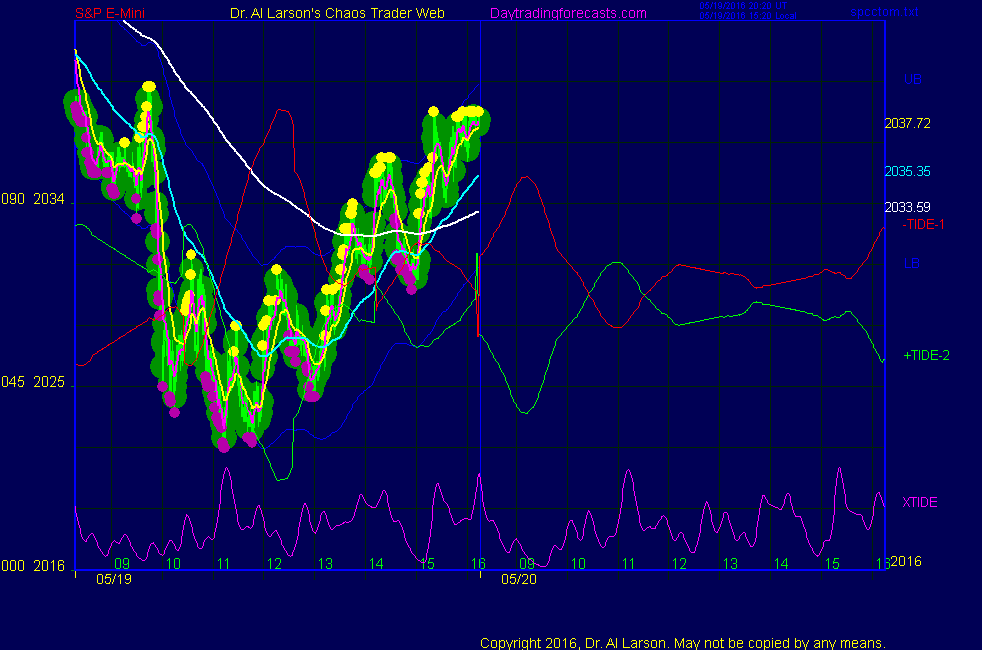Click the 09 hour label for 05/19
Viewport: 982px width, 650px height.
(x=122, y=564)
